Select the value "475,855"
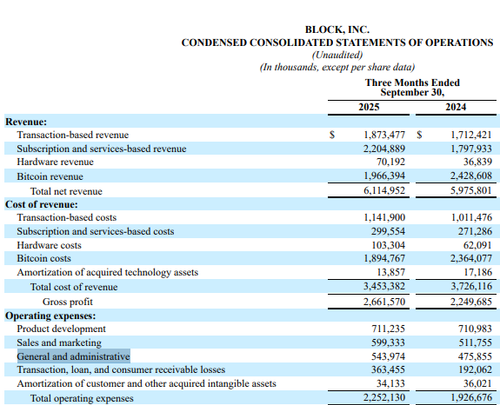 click(x=475, y=357)
